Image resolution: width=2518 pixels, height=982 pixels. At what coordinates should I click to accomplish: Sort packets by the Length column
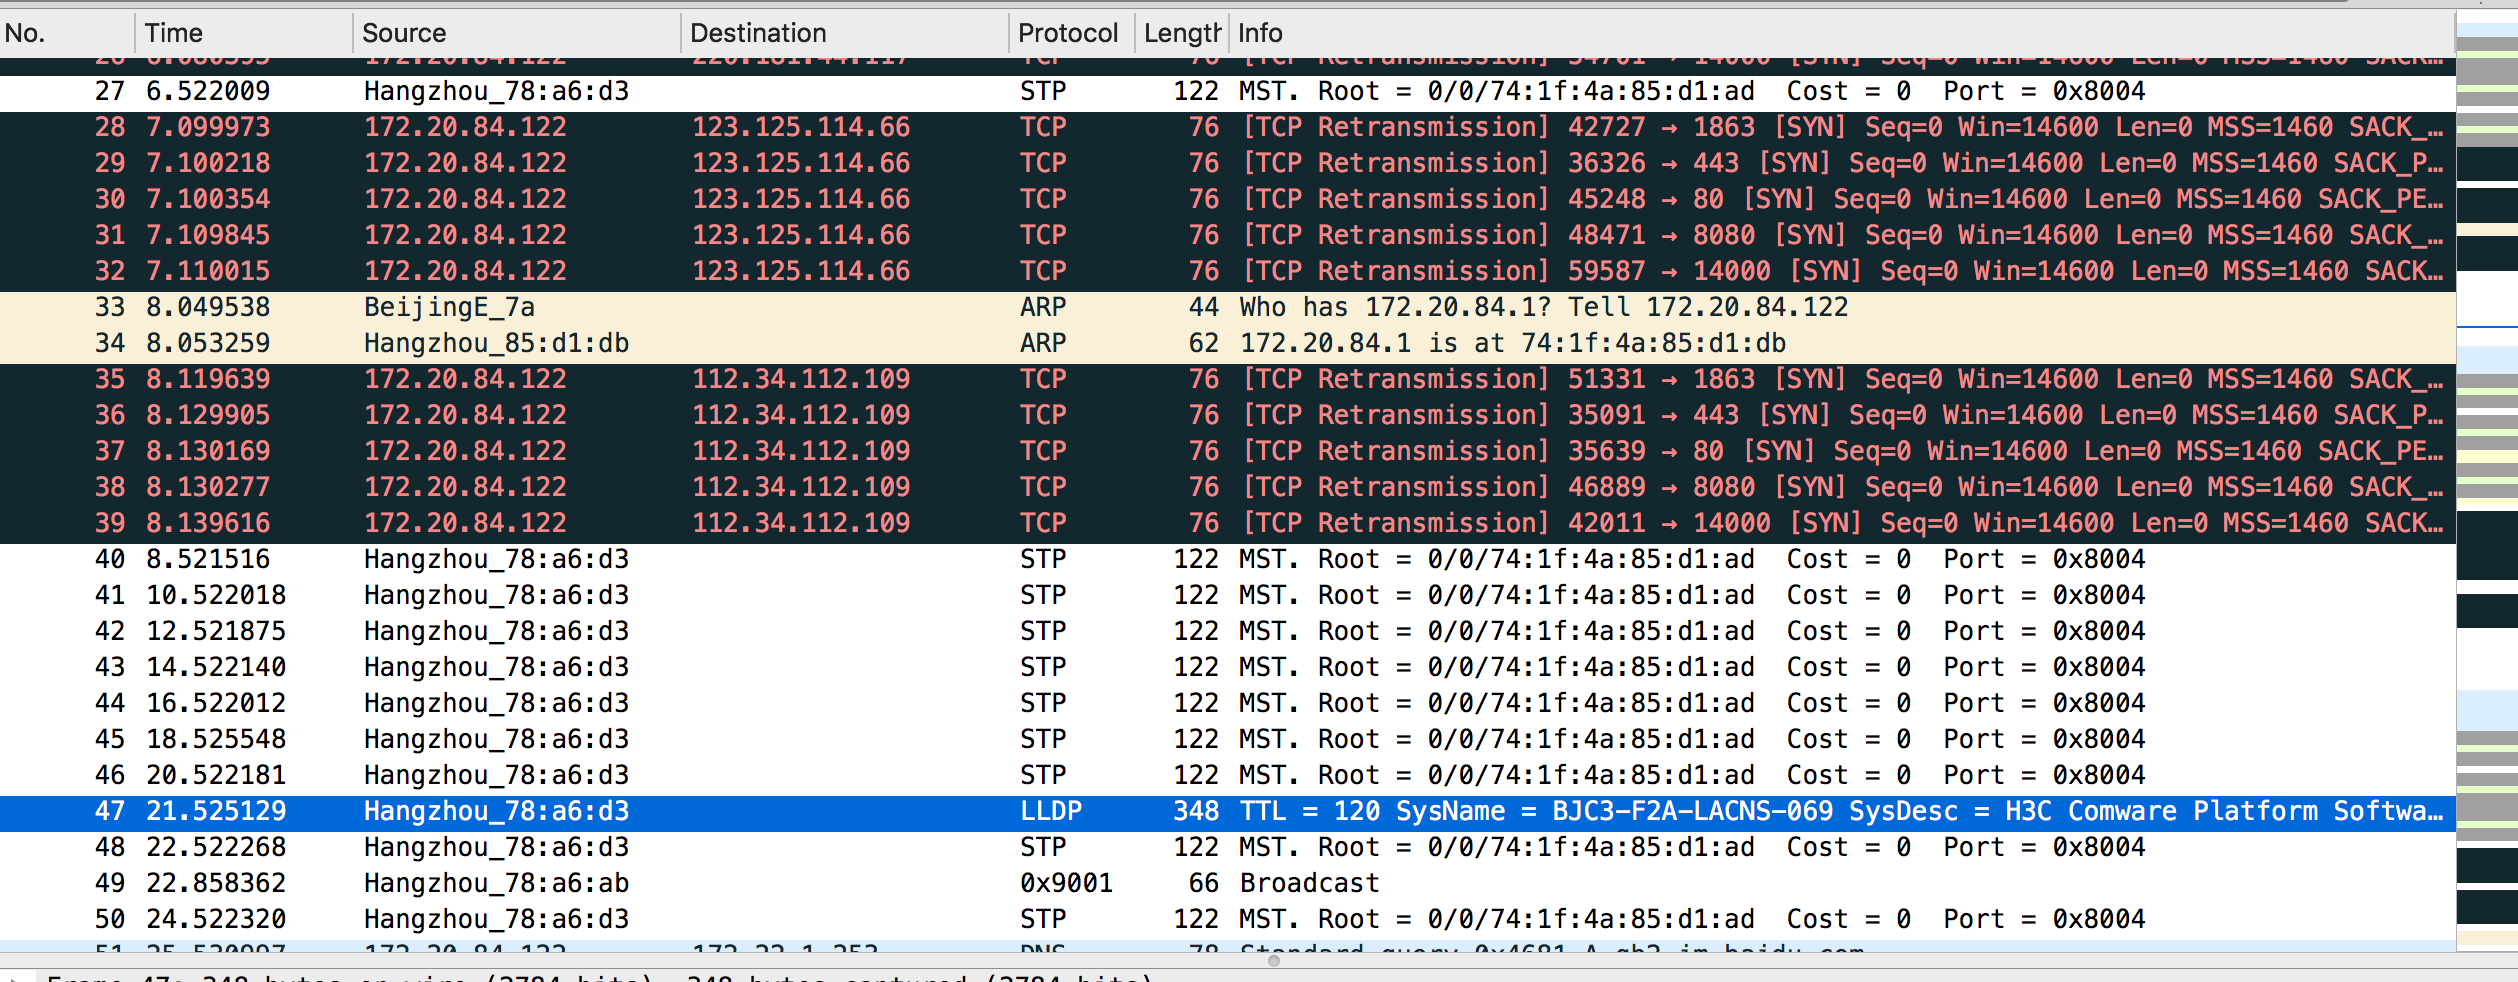[x=1178, y=32]
